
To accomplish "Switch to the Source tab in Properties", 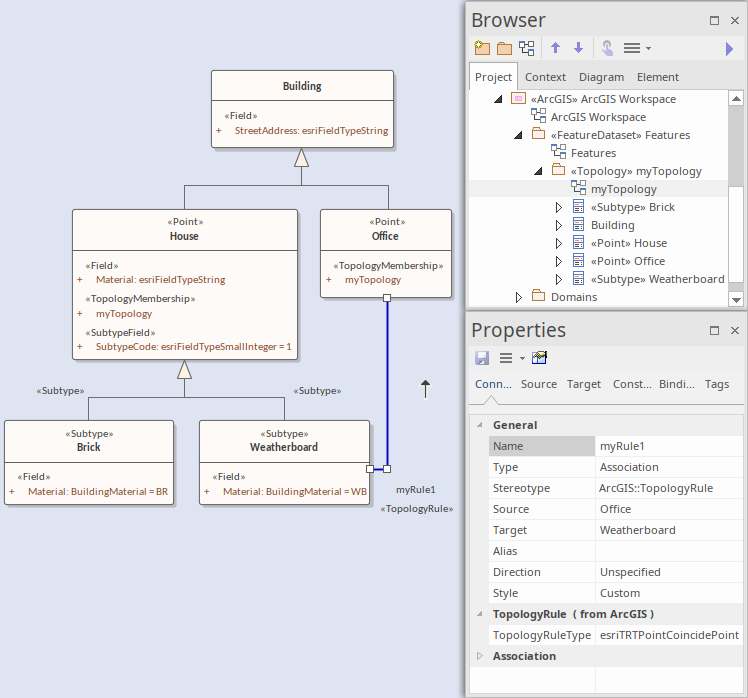I will tap(538, 384).
